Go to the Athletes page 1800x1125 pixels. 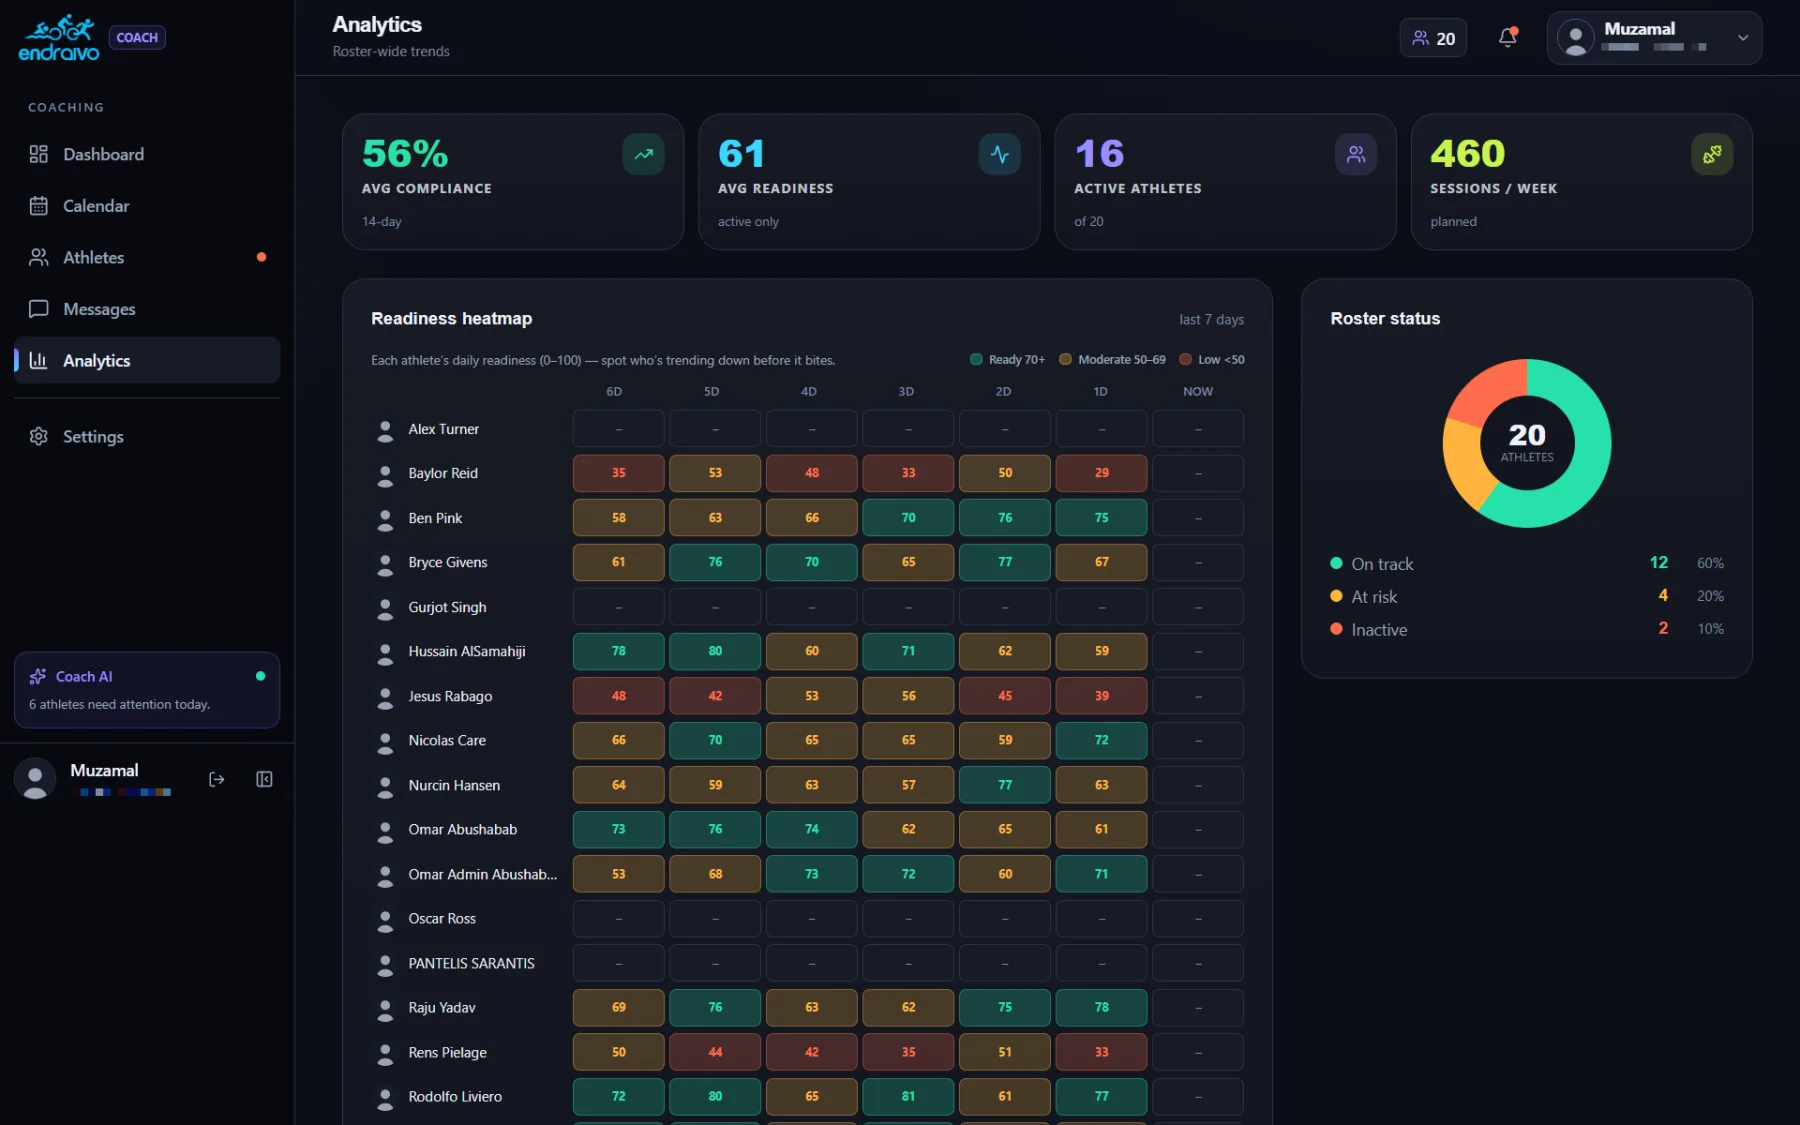click(x=147, y=257)
